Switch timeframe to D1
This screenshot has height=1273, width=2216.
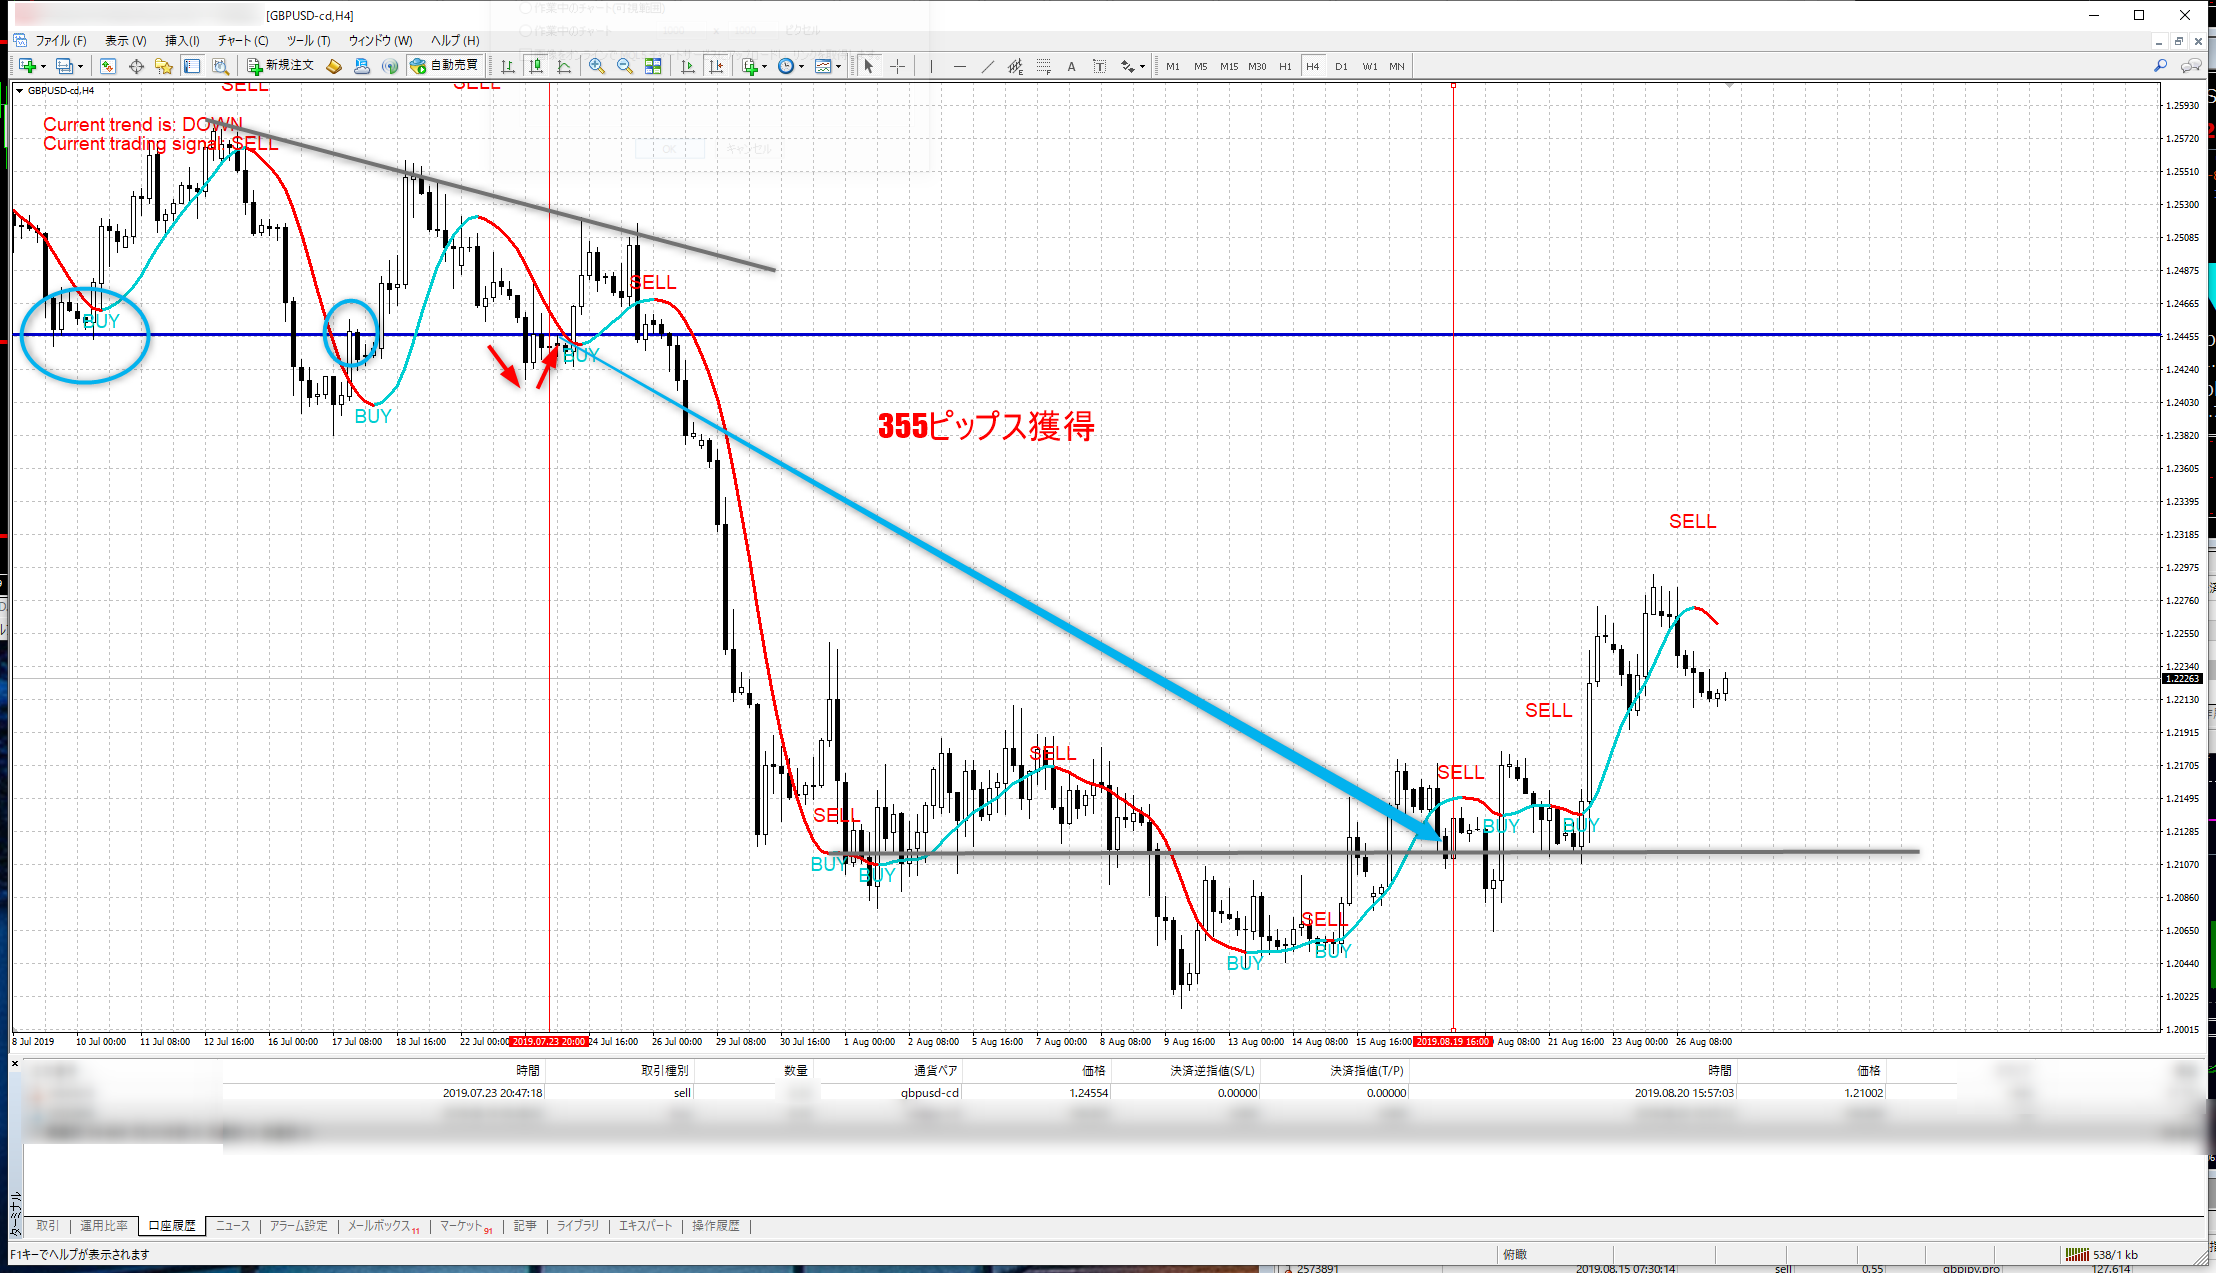tap(1341, 66)
